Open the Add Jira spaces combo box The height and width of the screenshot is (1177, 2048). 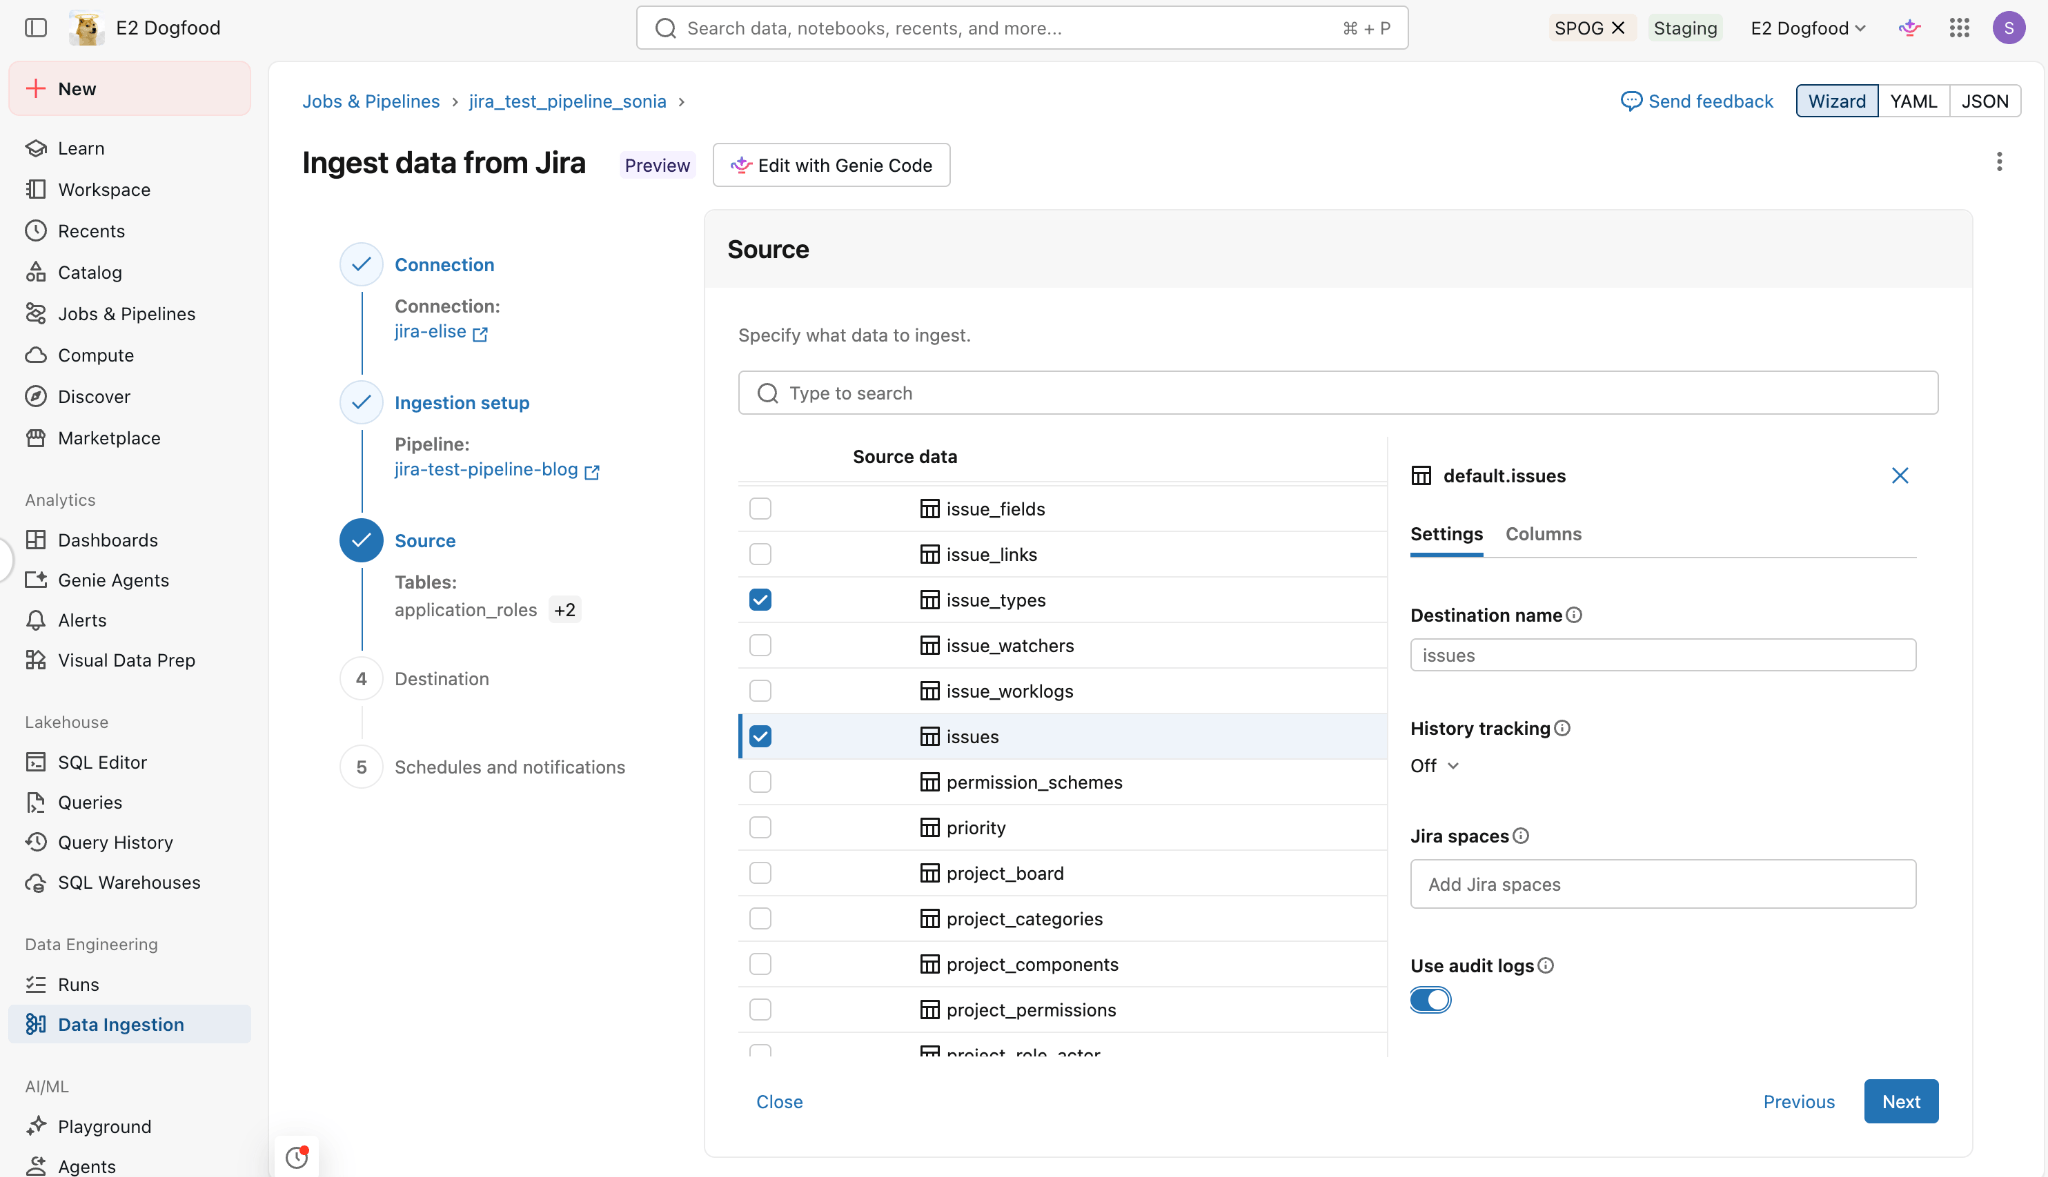[1663, 884]
